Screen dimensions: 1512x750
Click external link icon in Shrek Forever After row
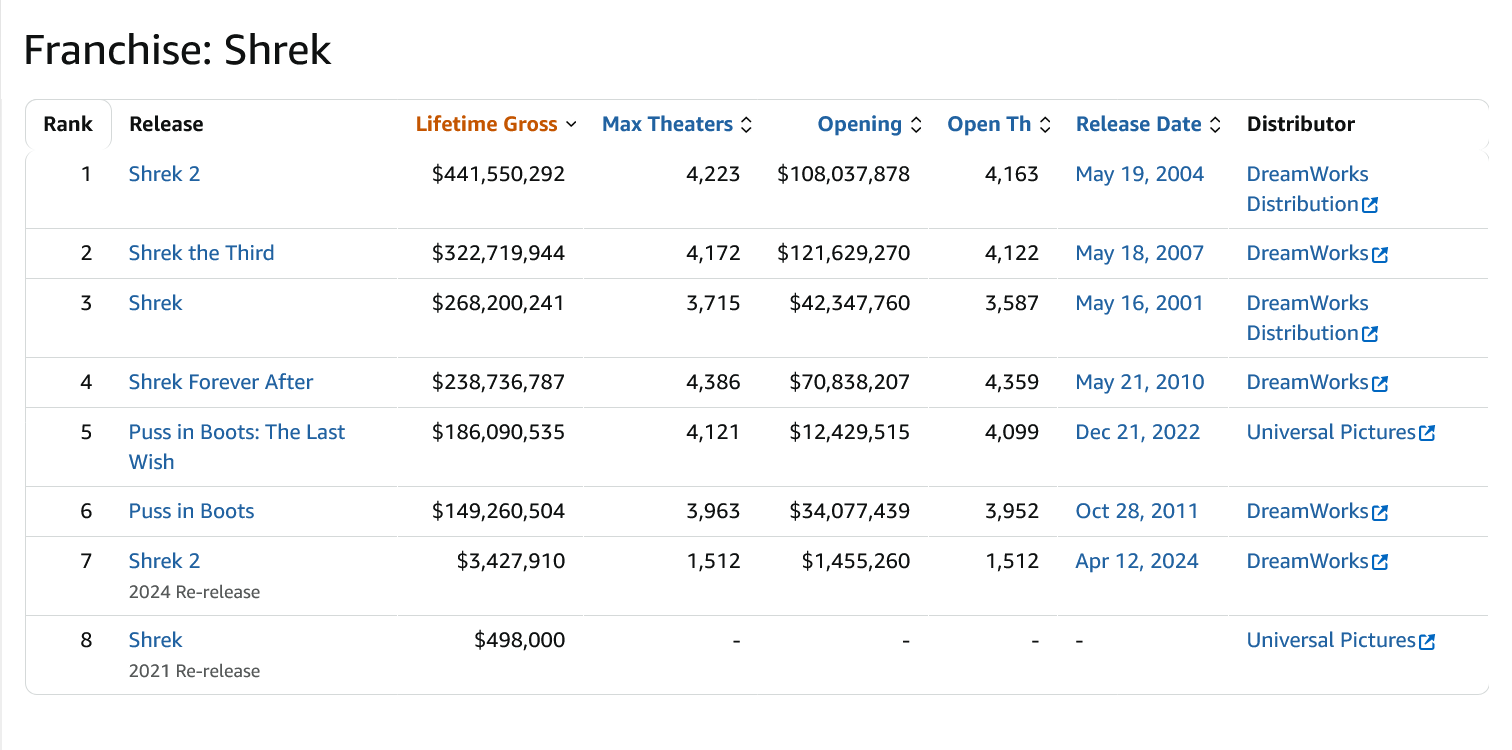point(1380,383)
